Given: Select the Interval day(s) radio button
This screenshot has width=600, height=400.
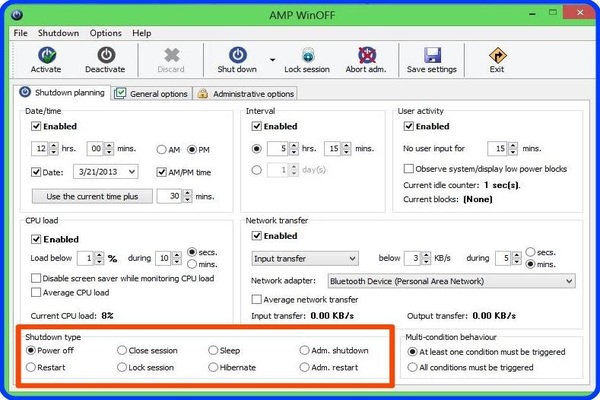Looking at the screenshot, I should [x=256, y=170].
